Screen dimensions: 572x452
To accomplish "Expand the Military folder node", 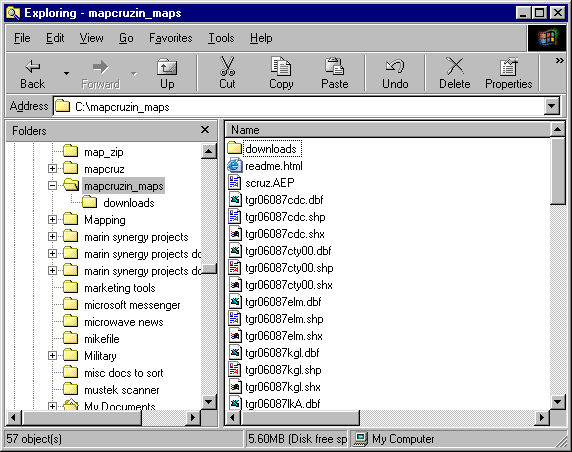I will pos(53,356).
